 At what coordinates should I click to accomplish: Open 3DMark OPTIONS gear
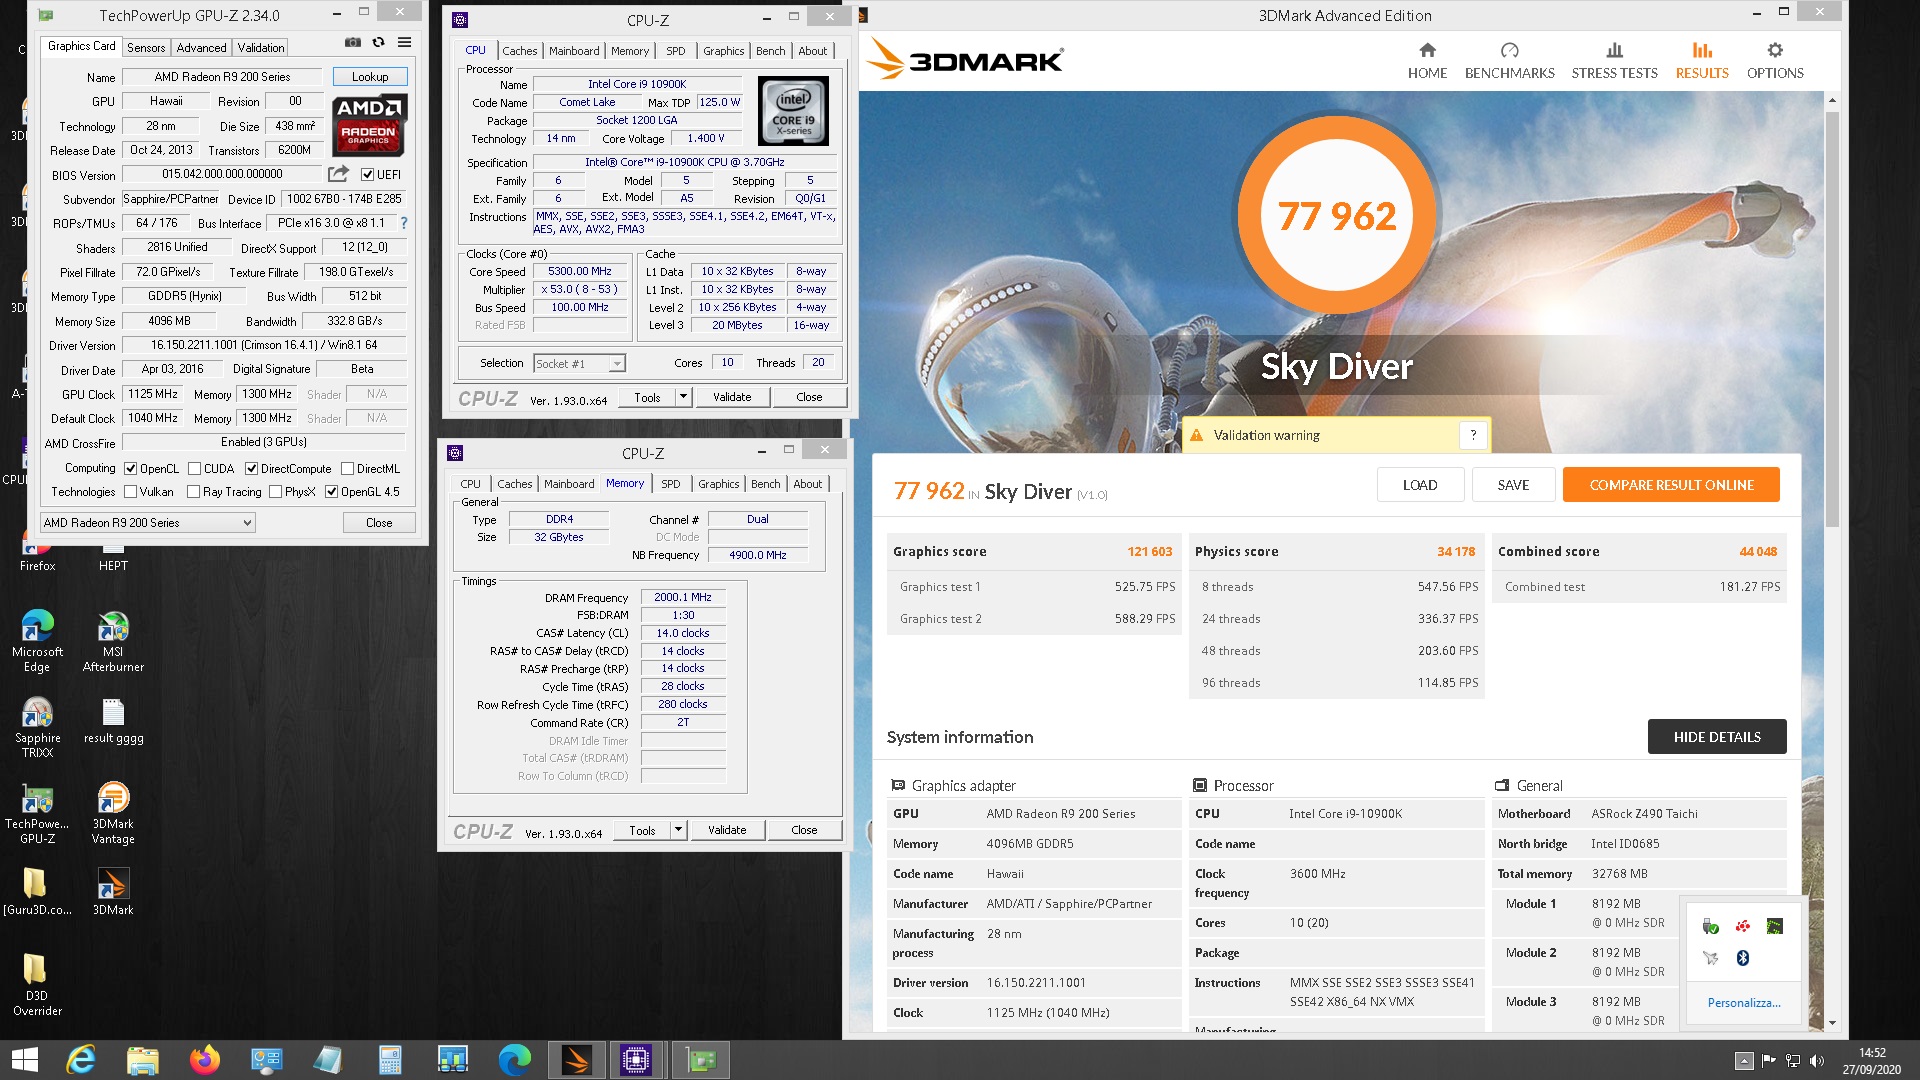pyautogui.click(x=1775, y=61)
